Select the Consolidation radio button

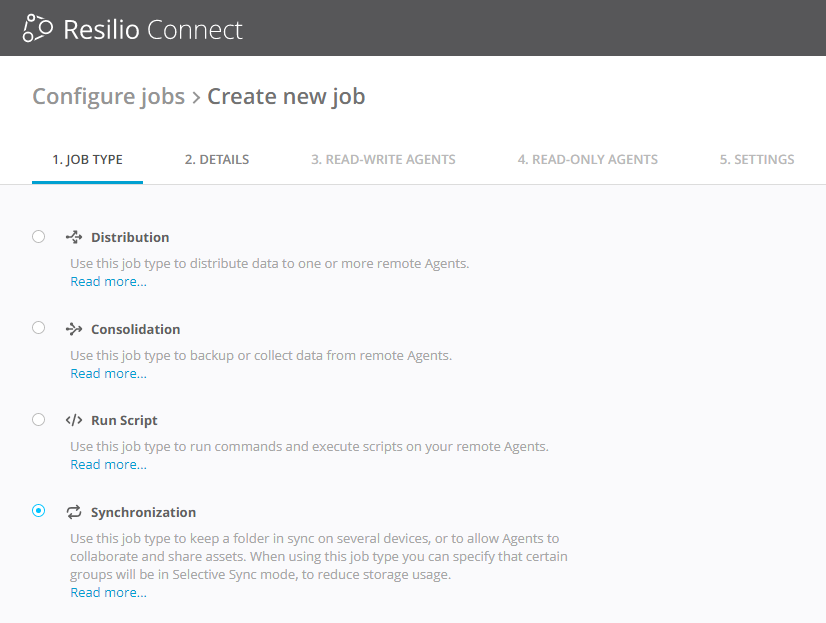coord(38,328)
